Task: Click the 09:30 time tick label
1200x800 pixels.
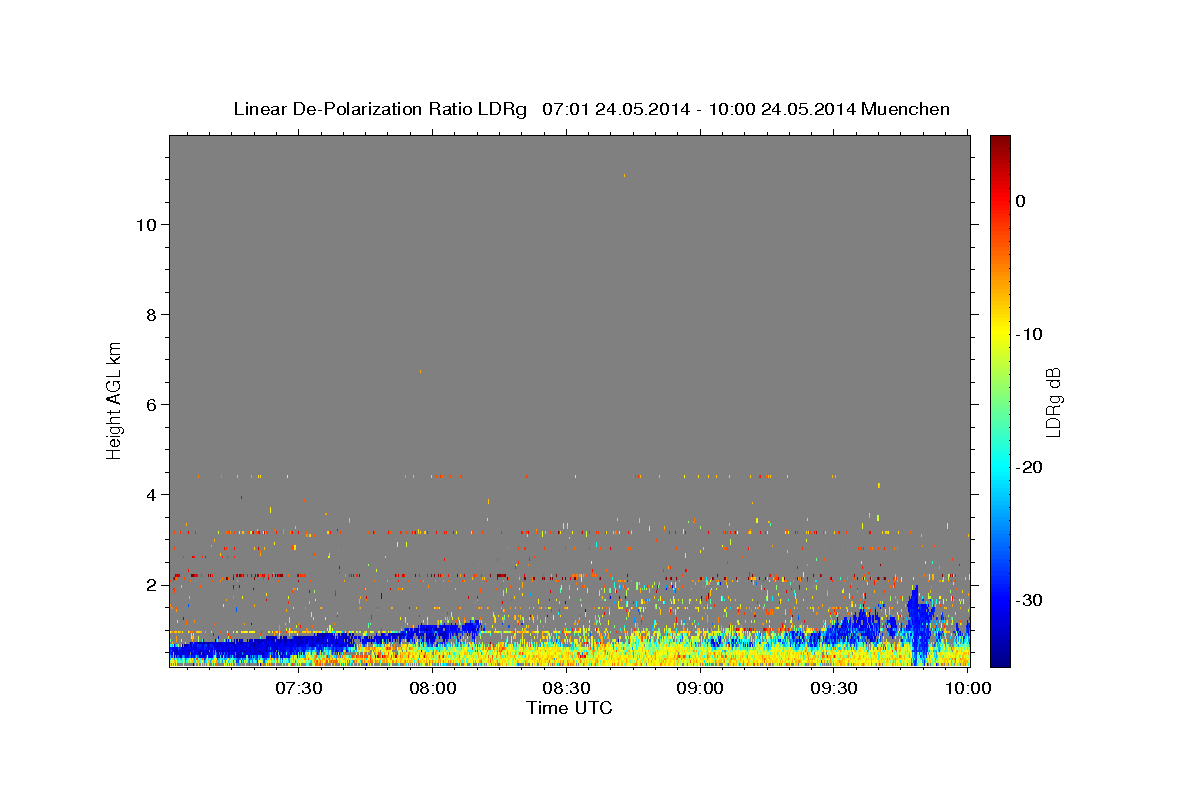Action: [x=835, y=688]
